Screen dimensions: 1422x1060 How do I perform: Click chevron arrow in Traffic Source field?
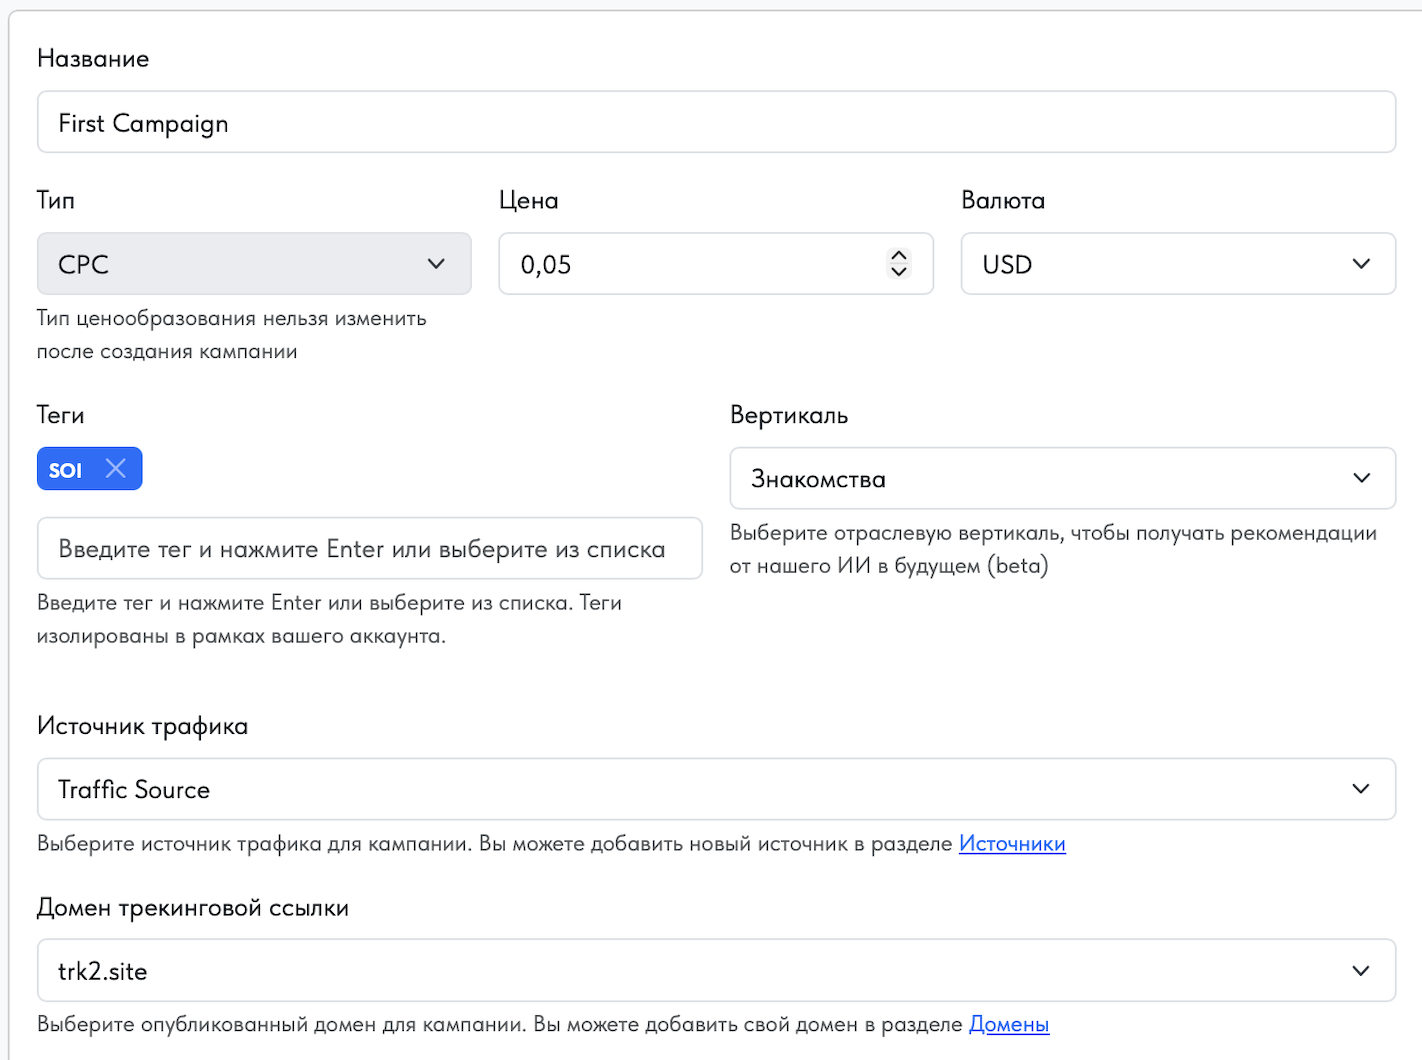coord(1361,789)
